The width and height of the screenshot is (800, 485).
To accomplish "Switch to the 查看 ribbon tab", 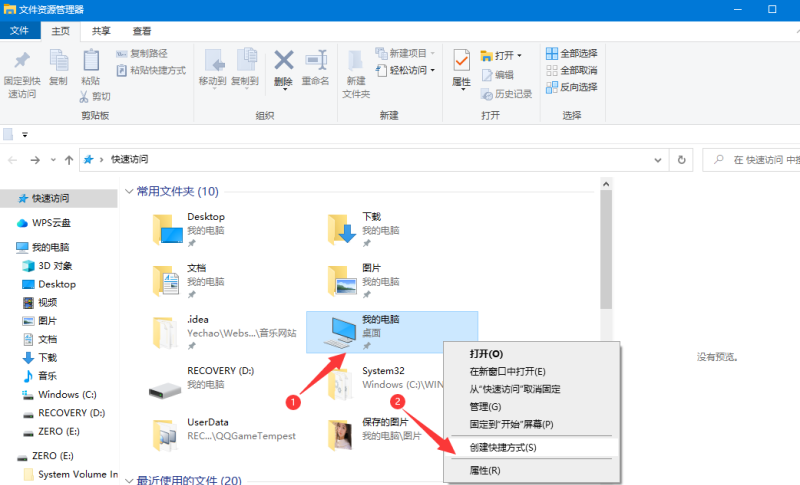I will (x=142, y=31).
